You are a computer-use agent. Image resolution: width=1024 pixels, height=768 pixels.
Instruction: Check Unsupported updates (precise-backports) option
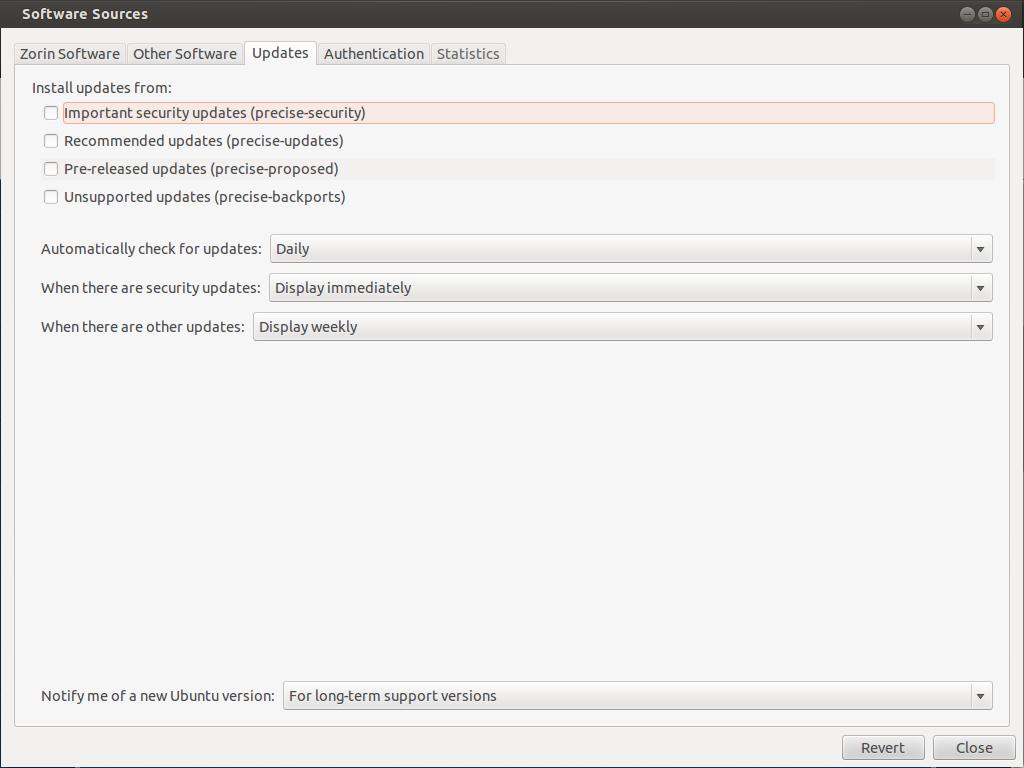[x=51, y=197]
